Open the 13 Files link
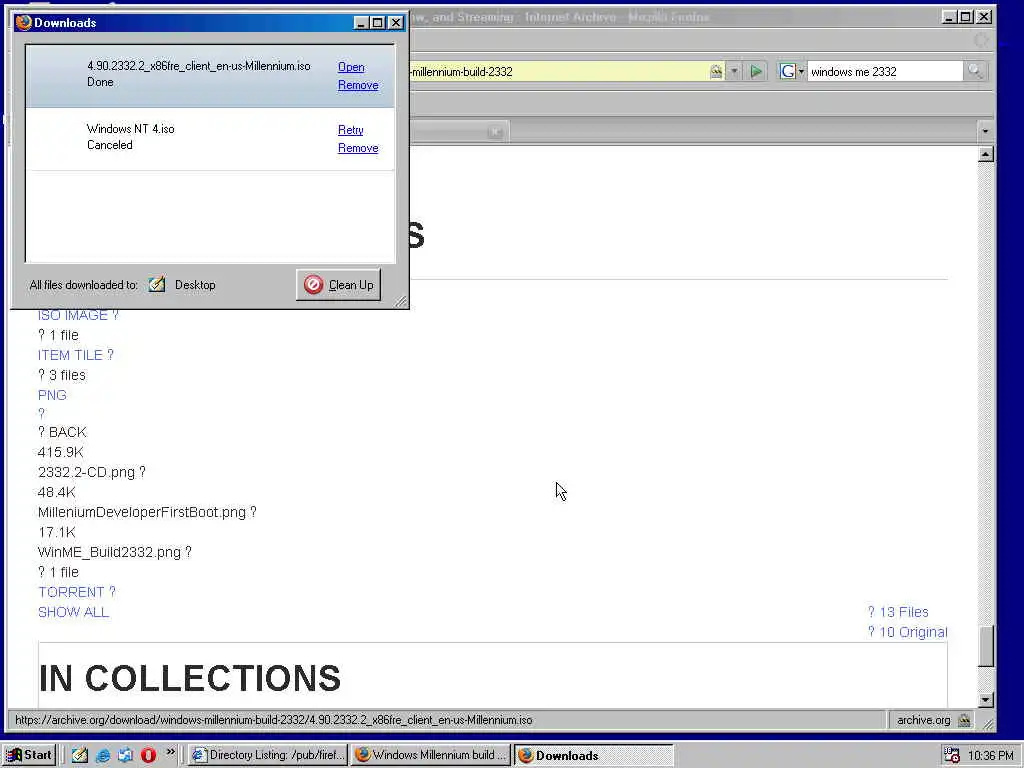 click(x=898, y=612)
